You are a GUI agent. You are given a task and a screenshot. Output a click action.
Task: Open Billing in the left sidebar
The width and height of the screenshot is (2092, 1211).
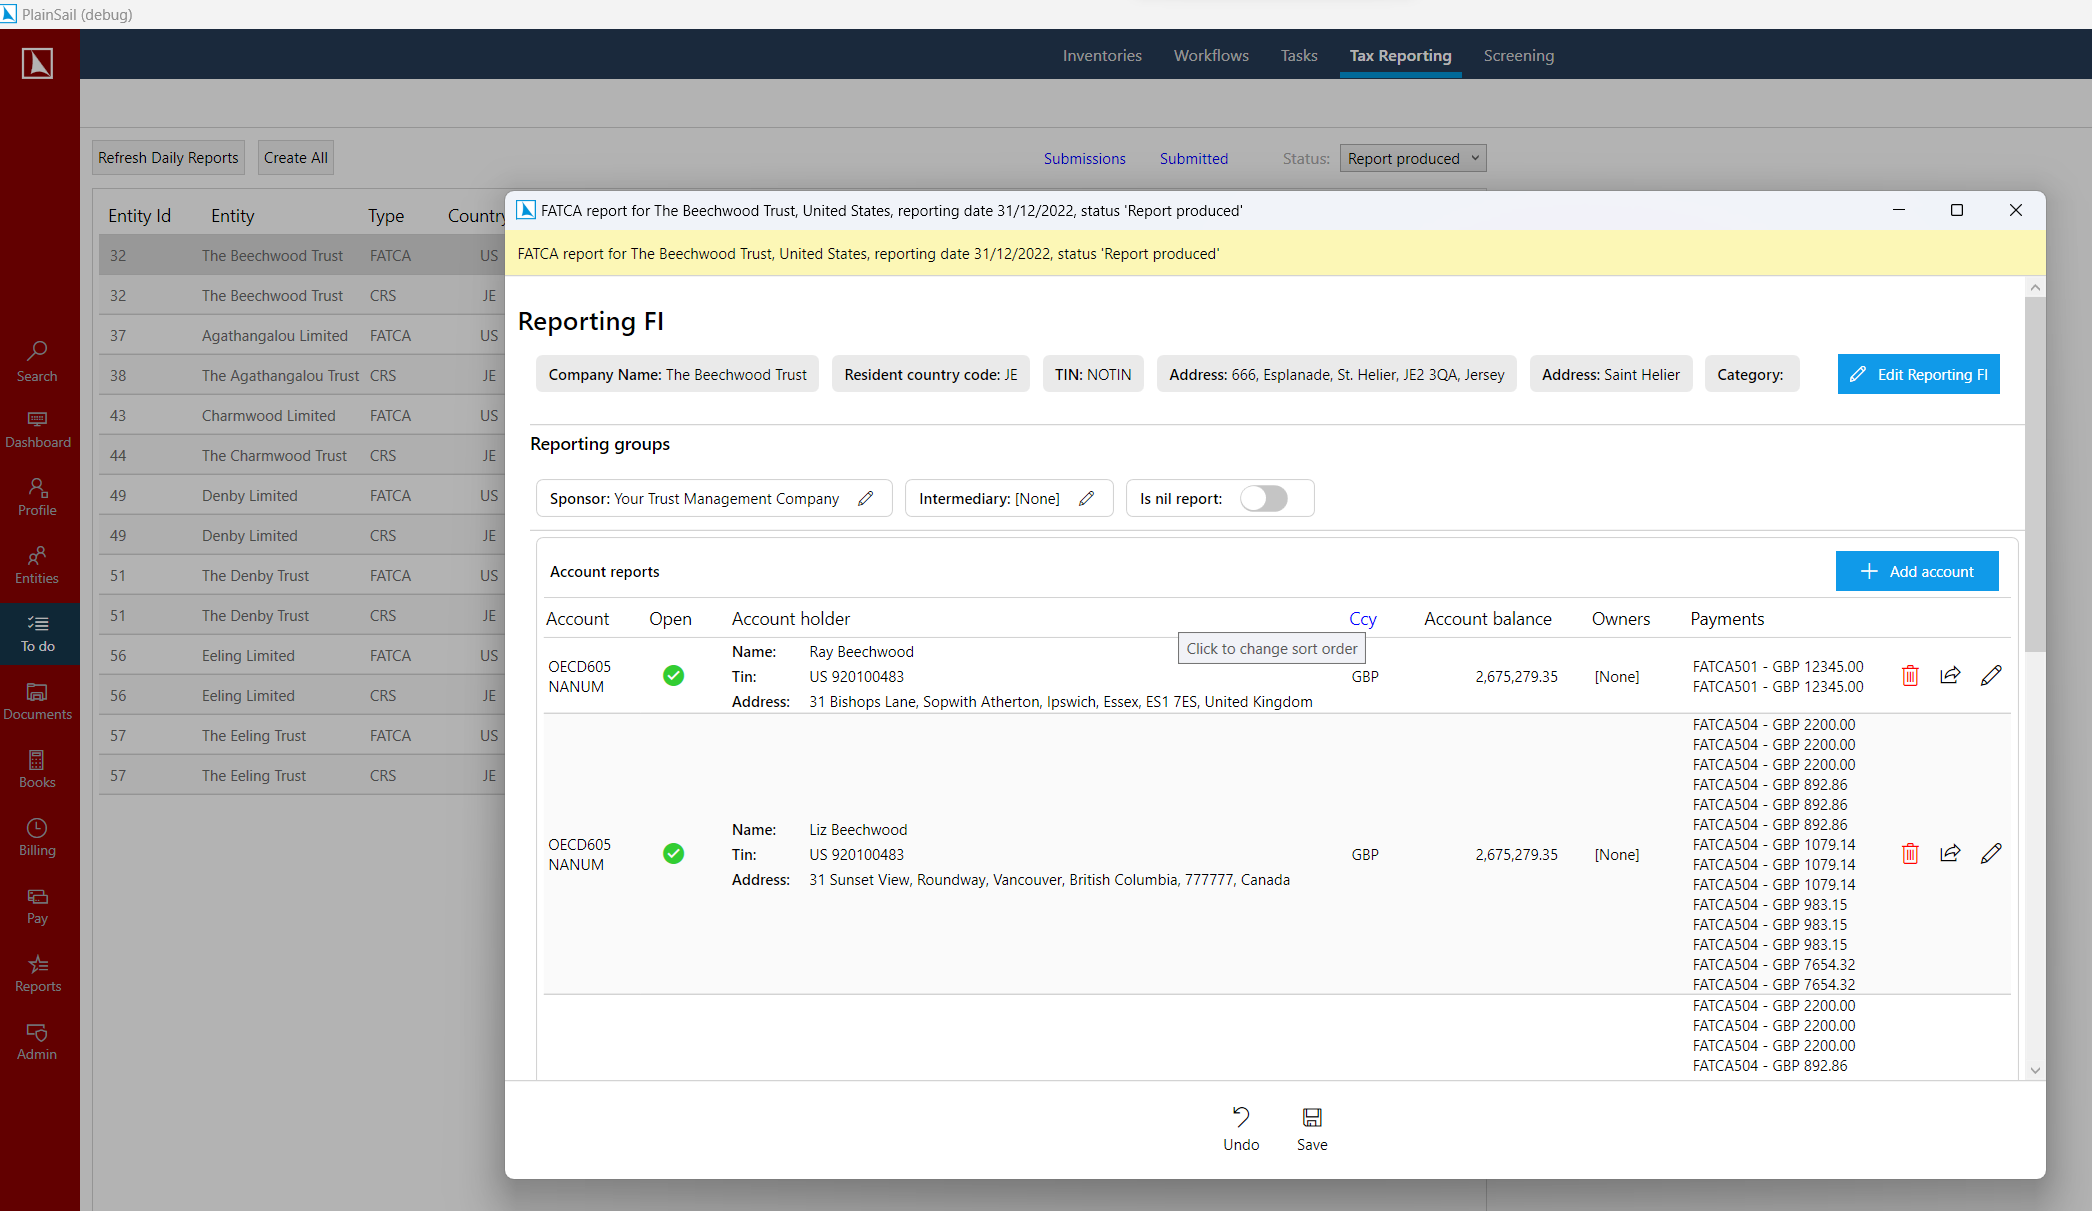37,837
